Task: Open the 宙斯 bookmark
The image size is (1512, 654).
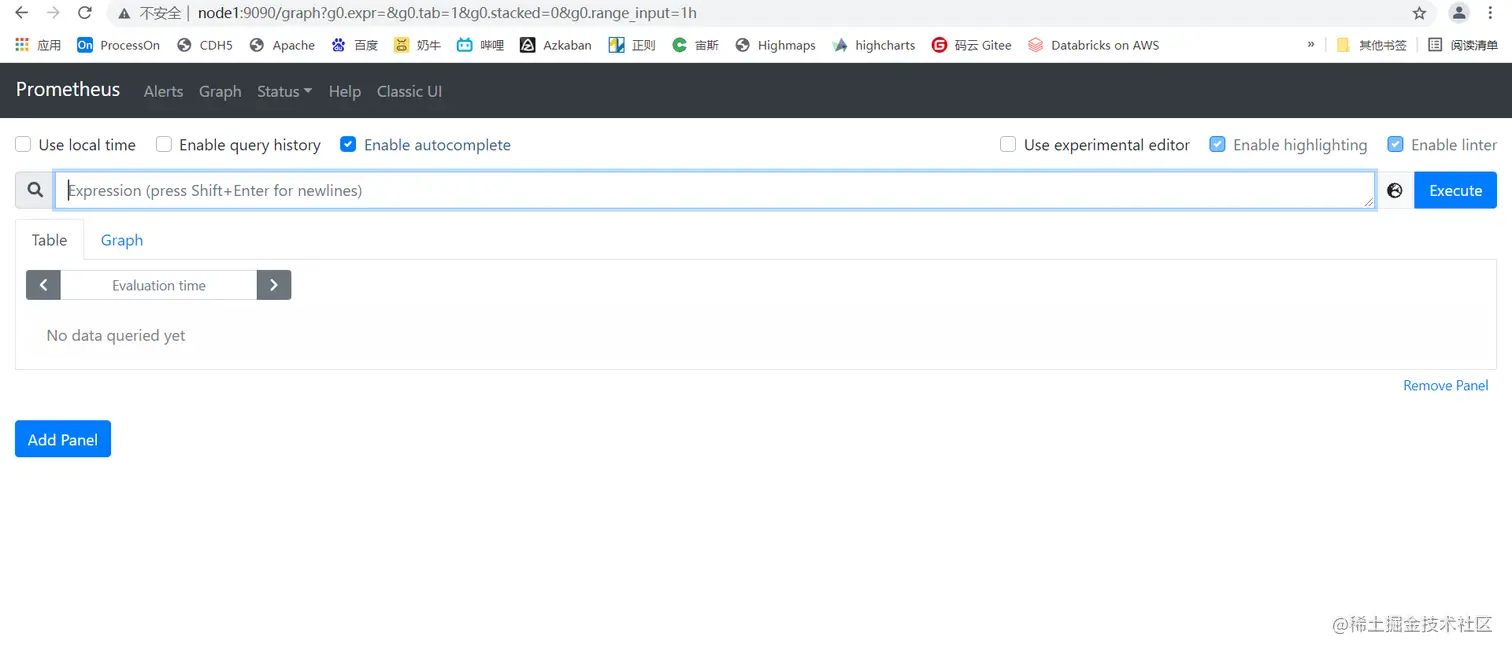Action: click(x=695, y=45)
